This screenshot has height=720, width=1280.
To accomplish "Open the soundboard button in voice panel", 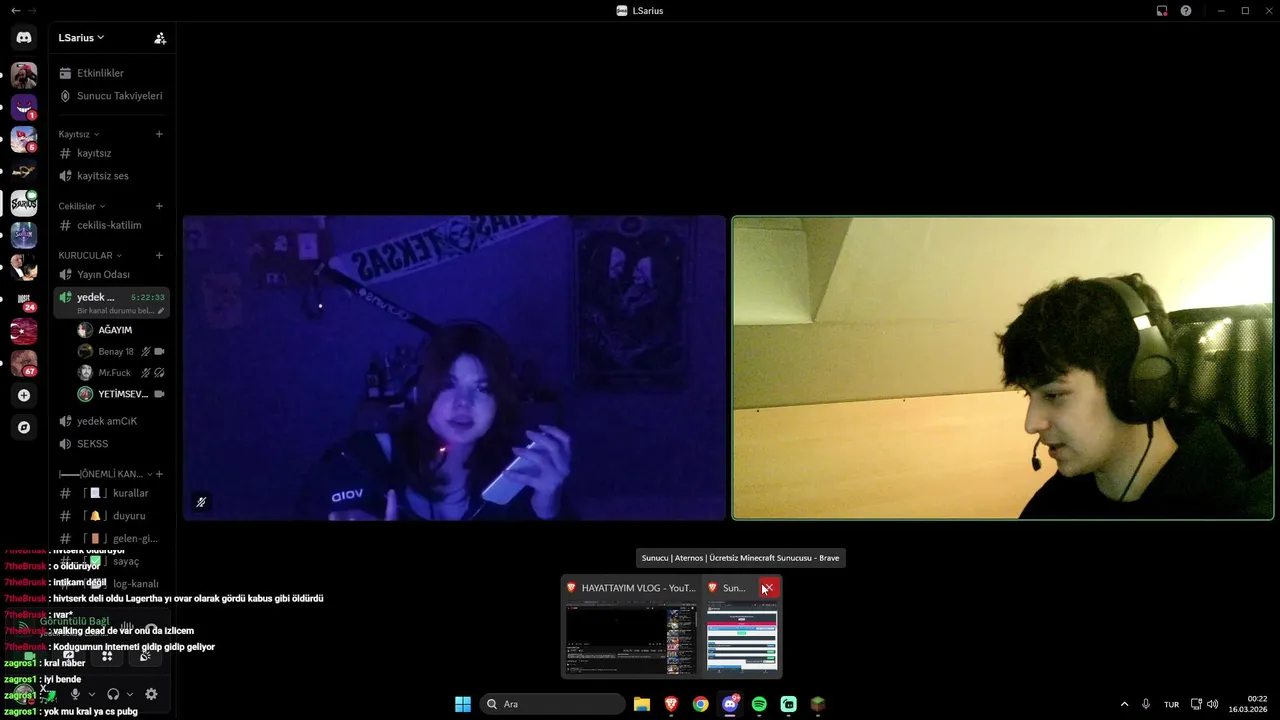I will pos(145,656).
